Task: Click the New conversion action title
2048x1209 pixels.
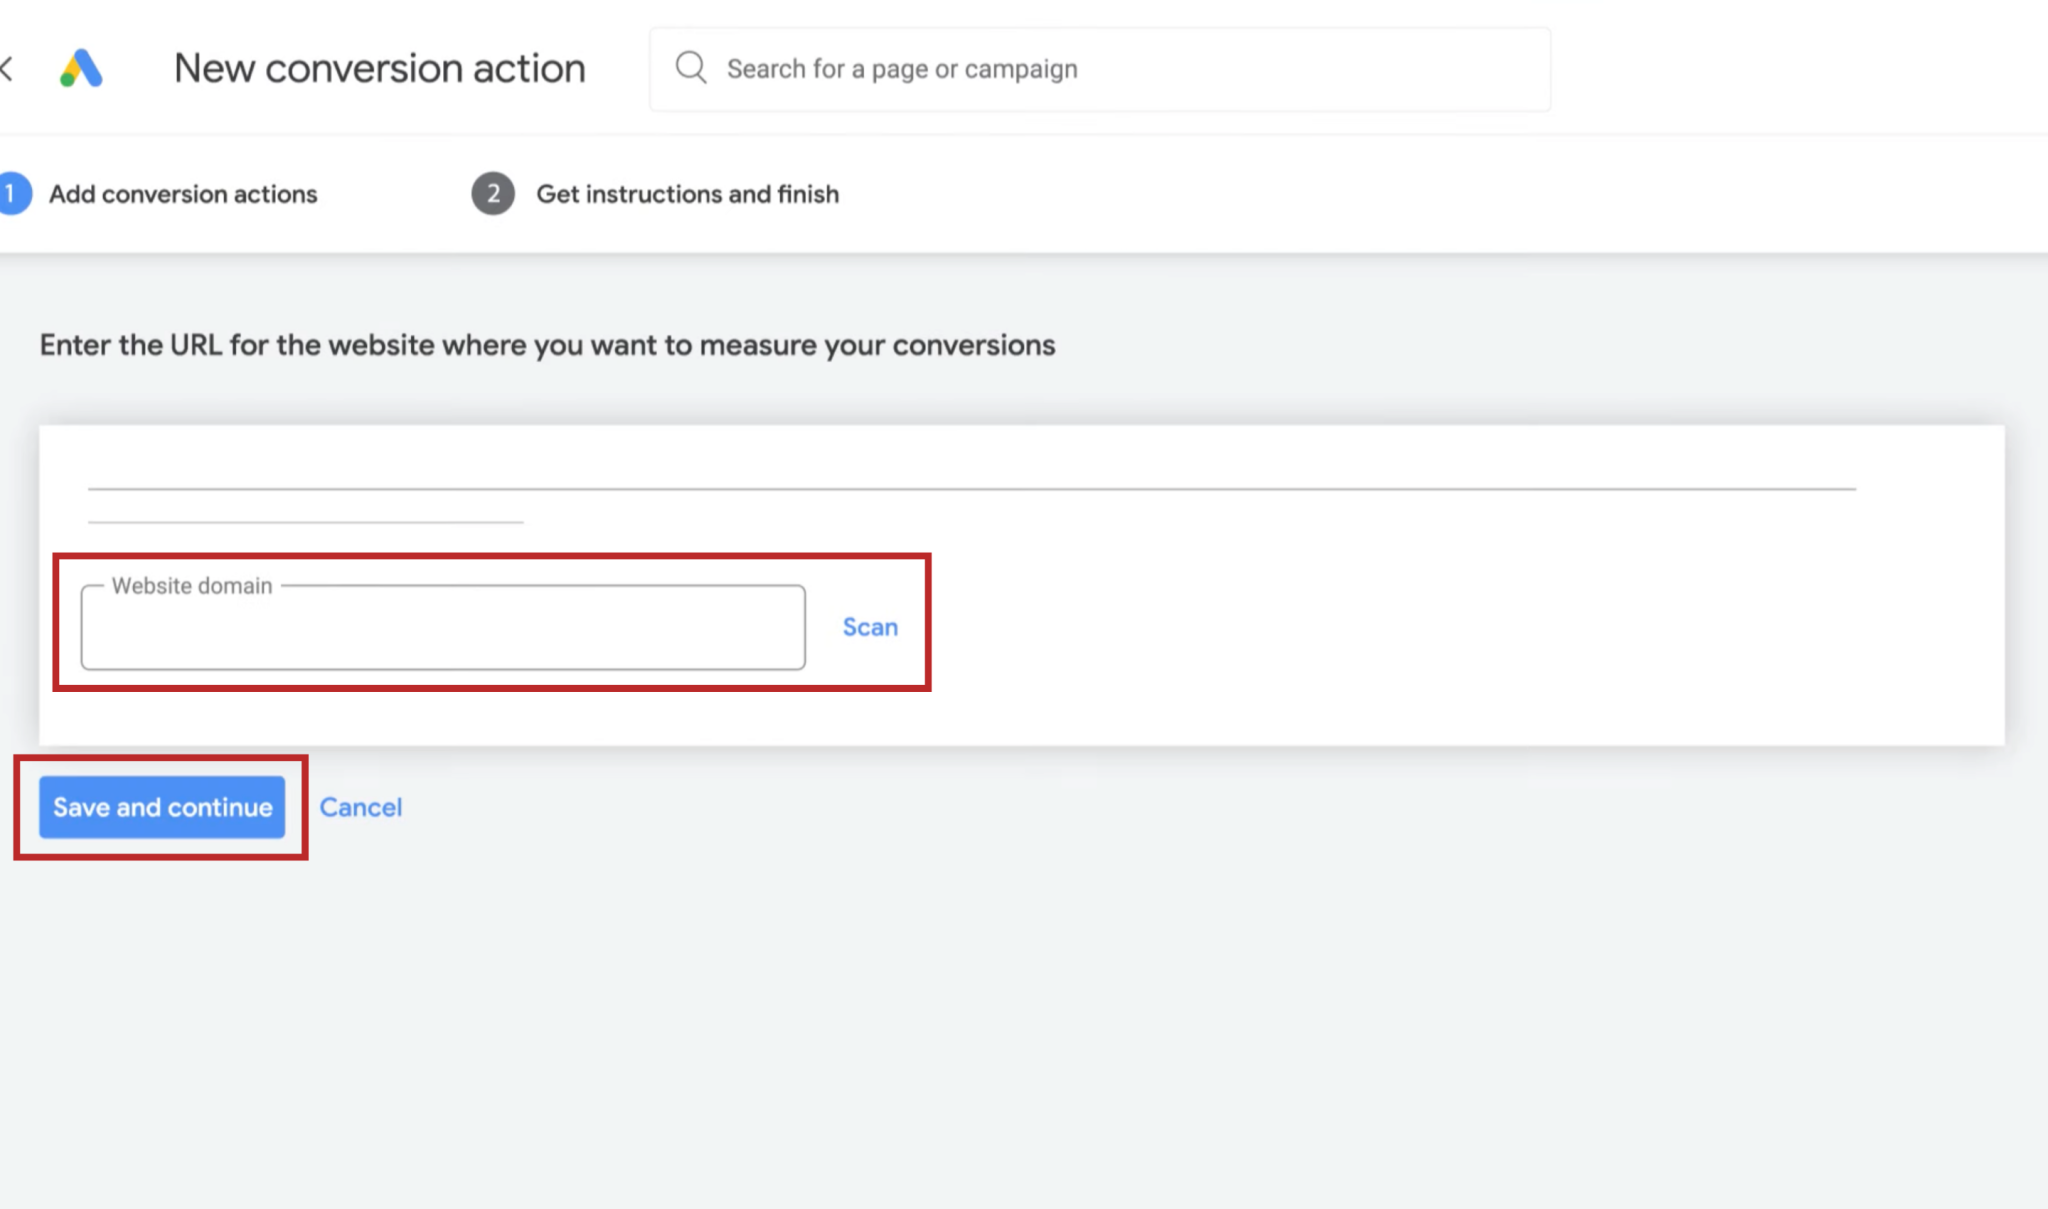Action: click(380, 68)
